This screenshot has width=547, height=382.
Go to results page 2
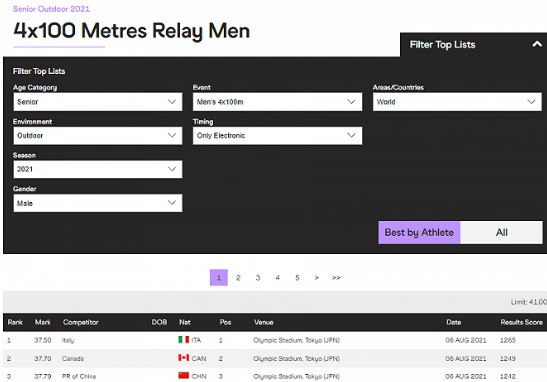(x=238, y=278)
